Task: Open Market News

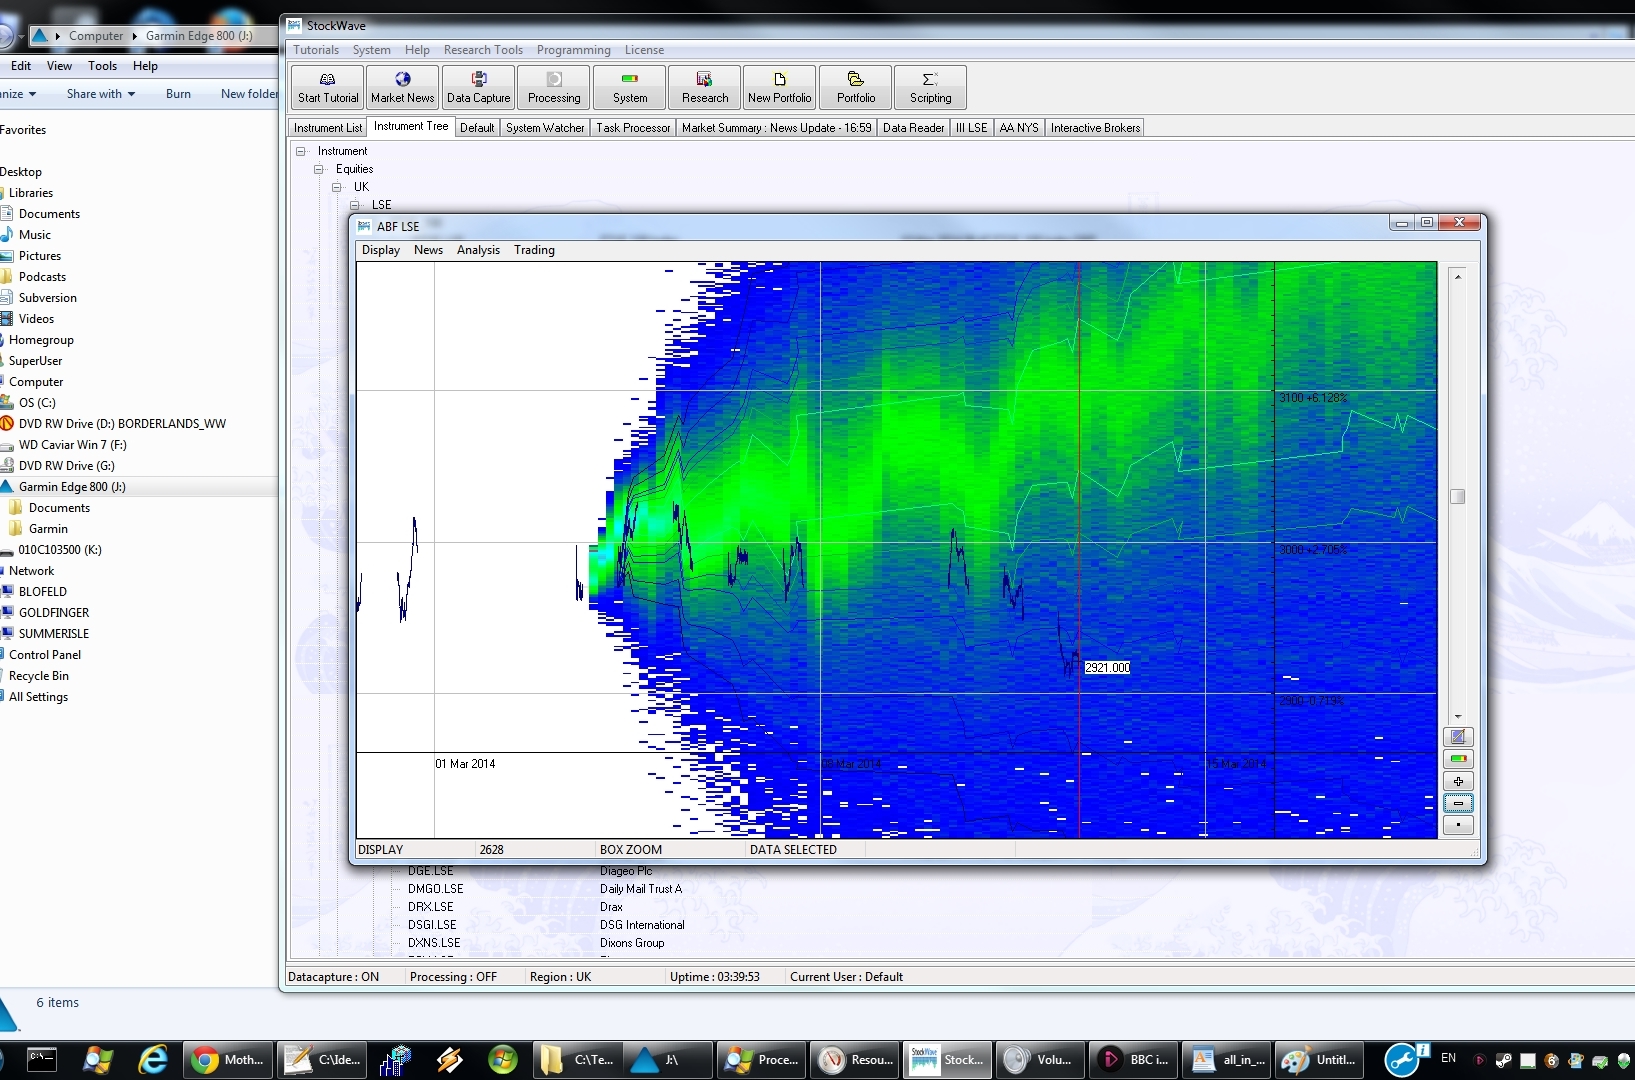Action: click(x=402, y=87)
